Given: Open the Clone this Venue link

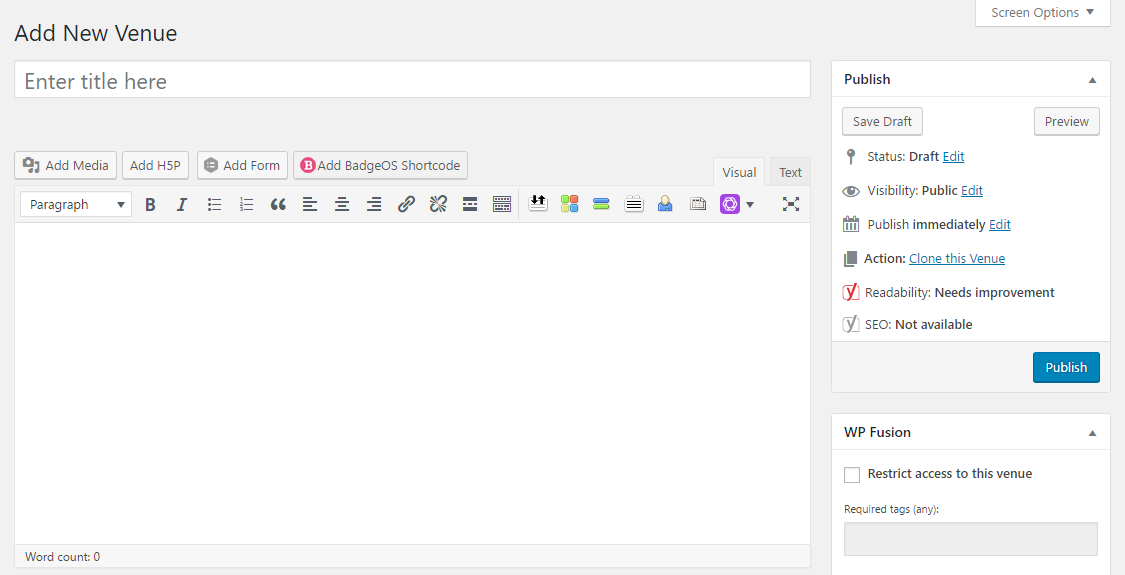Looking at the screenshot, I should coord(956,258).
